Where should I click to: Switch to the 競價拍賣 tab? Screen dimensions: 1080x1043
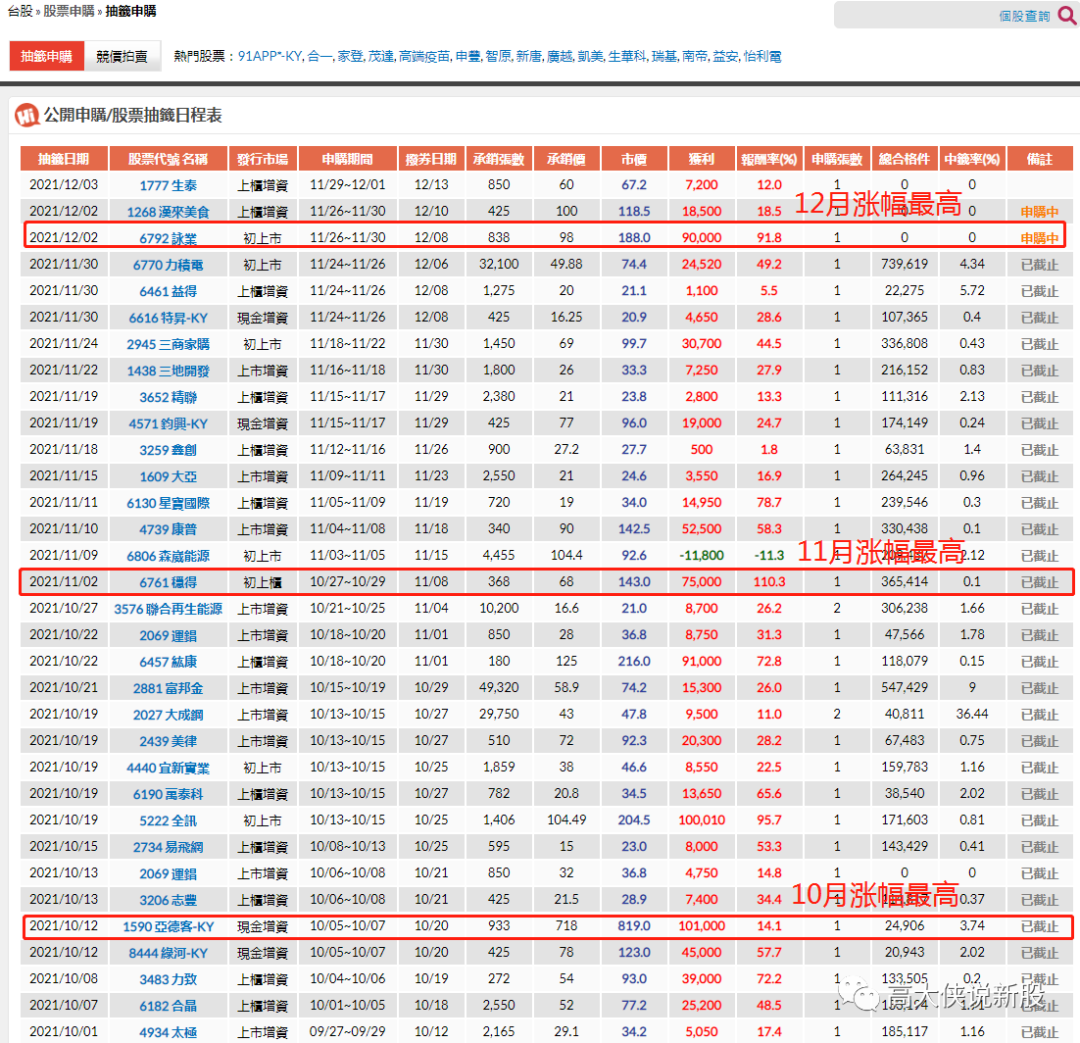(x=122, y=57)
